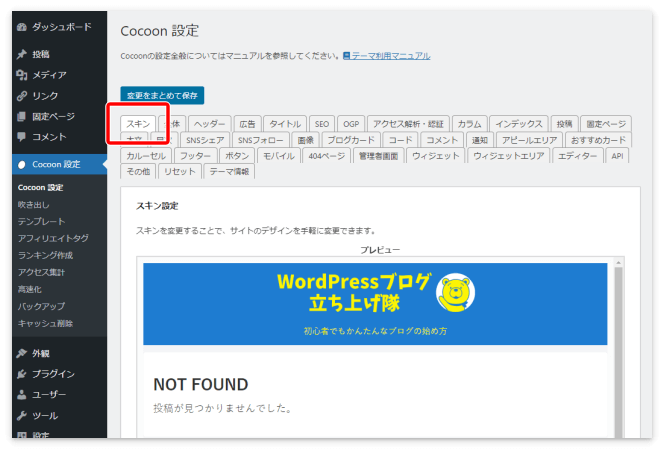
Task: Click the wrench icon beside ツール
Action: (22, 415)
